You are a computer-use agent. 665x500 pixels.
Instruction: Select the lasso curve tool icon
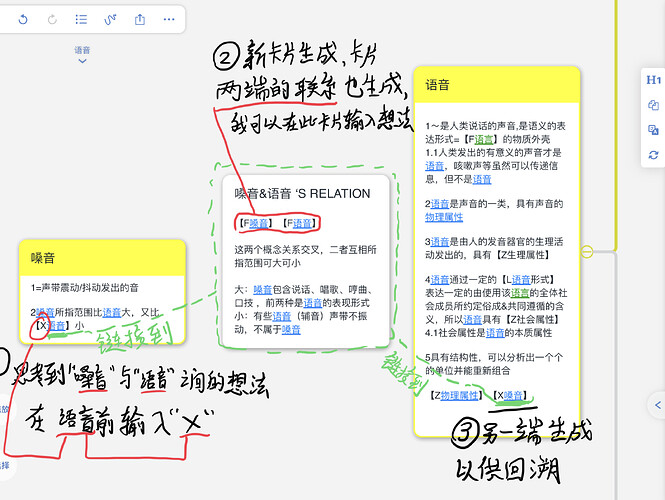tap(110, 20)
